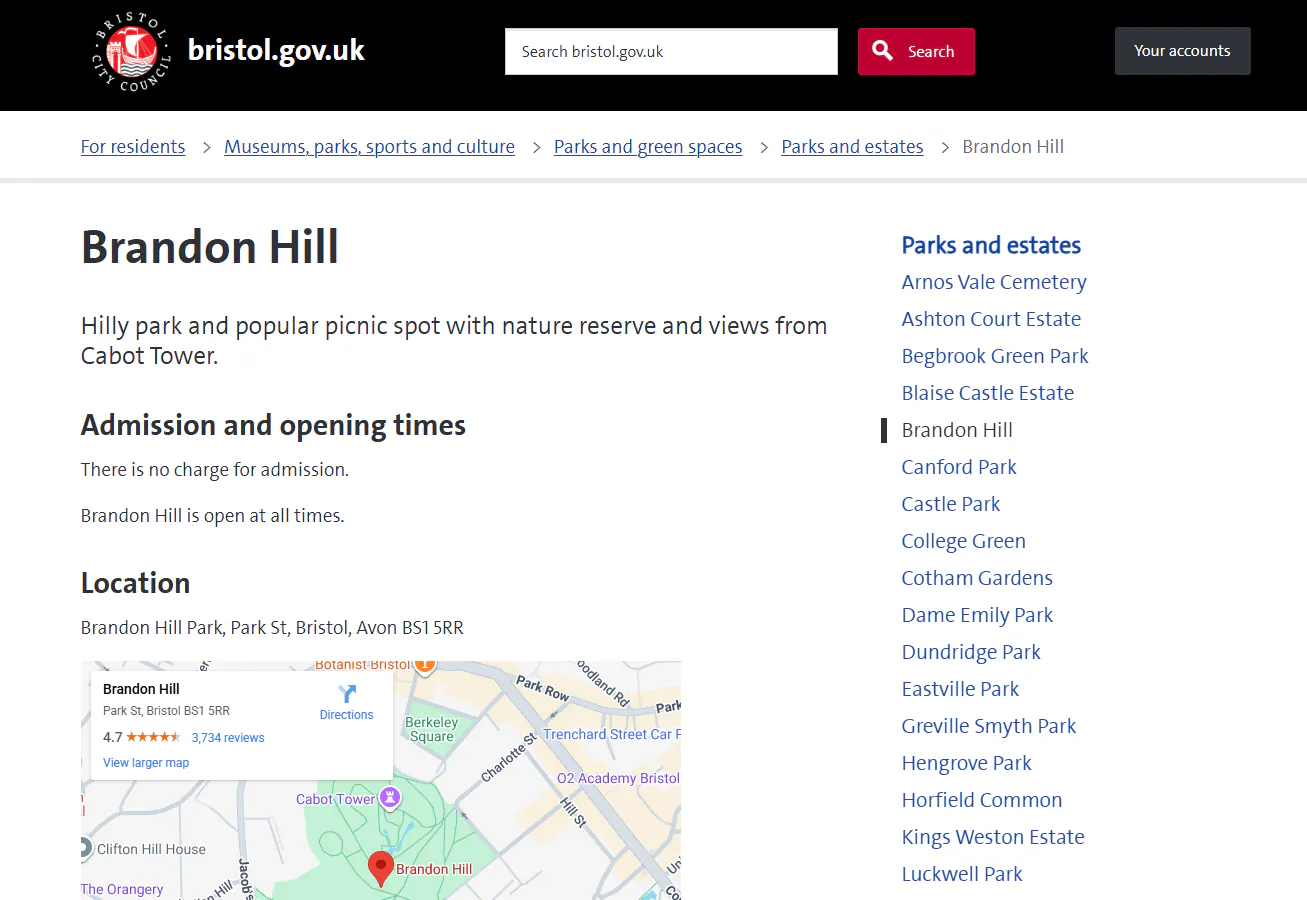1307x900 pixels.
Task: Open Blaise Castle Estate page
Action: (987, 393)
